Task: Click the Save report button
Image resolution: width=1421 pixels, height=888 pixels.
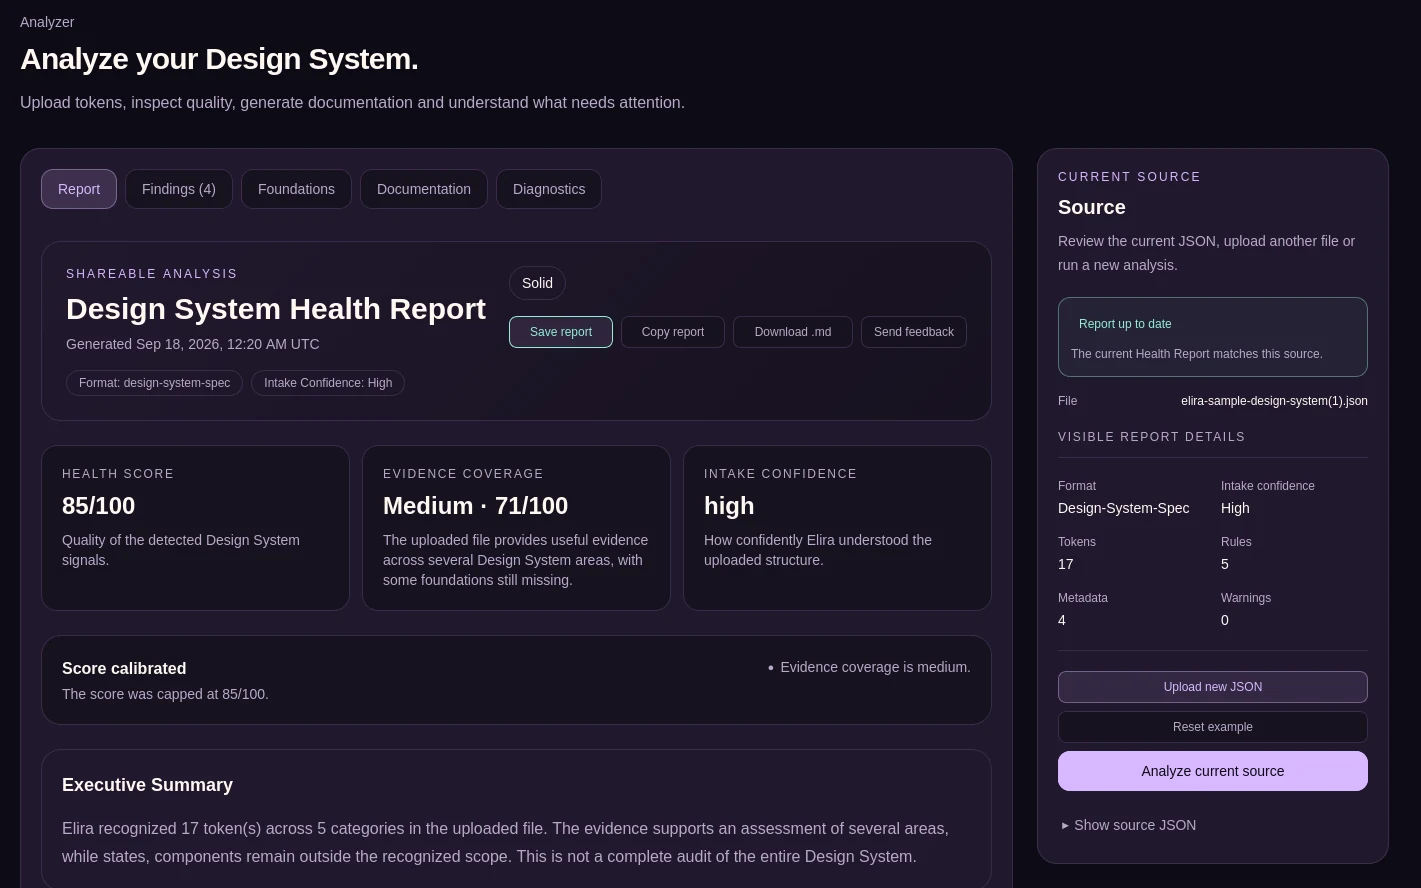Action: (561, 332)
